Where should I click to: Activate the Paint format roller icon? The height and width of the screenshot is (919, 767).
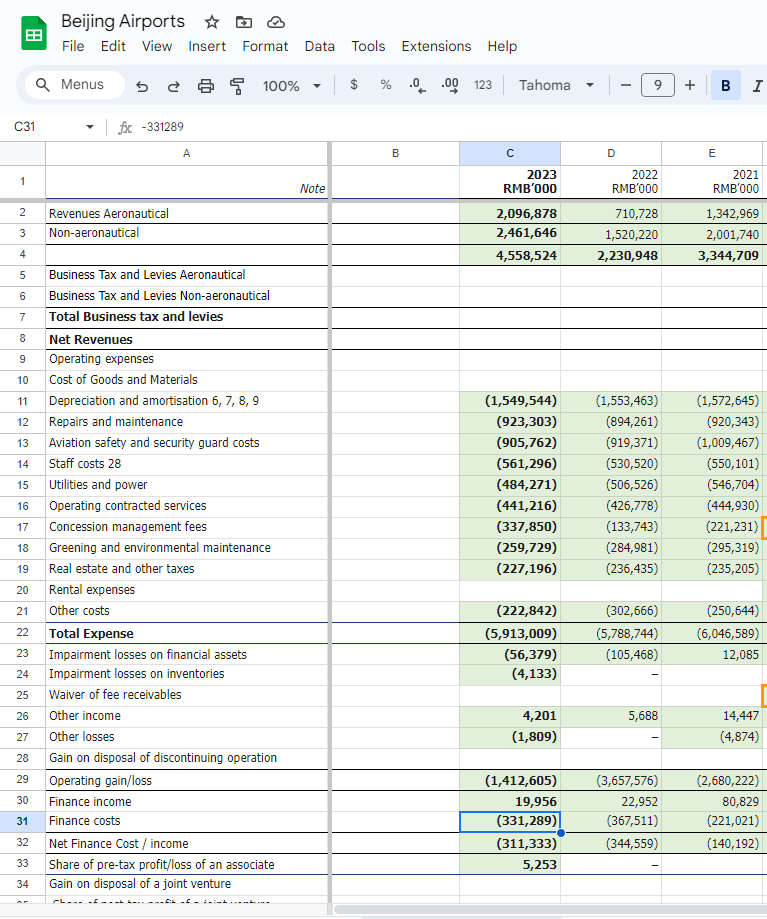[237, 86]
